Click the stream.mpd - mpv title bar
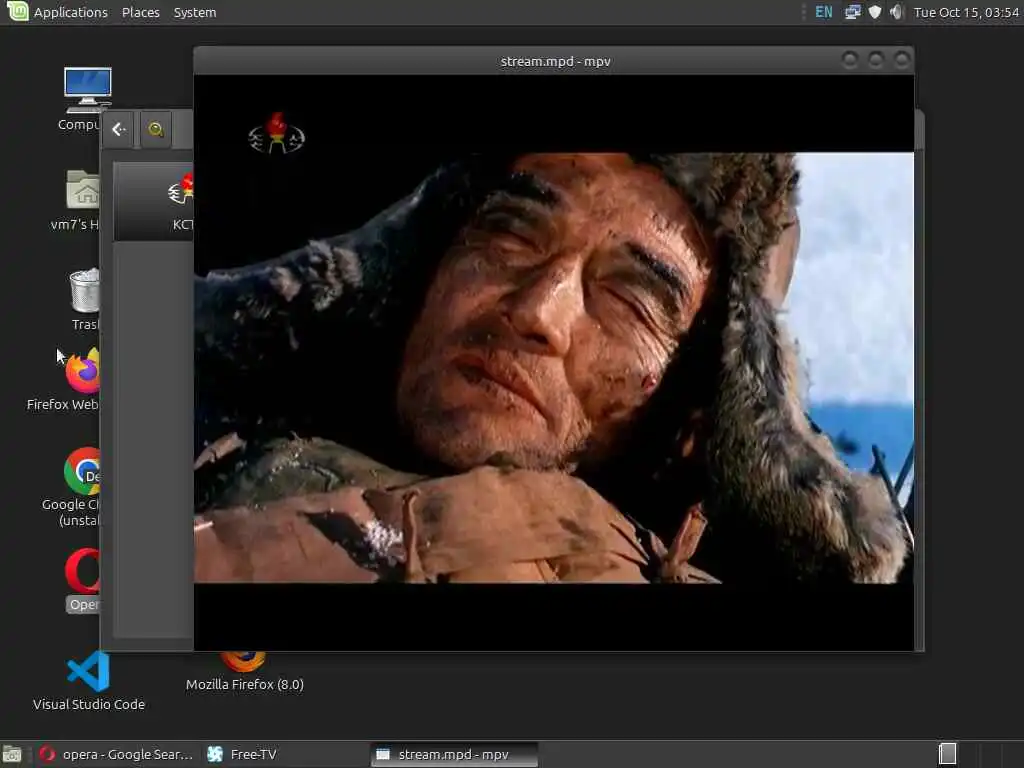Screen dimensions: 1024x768 click(555, 61)
